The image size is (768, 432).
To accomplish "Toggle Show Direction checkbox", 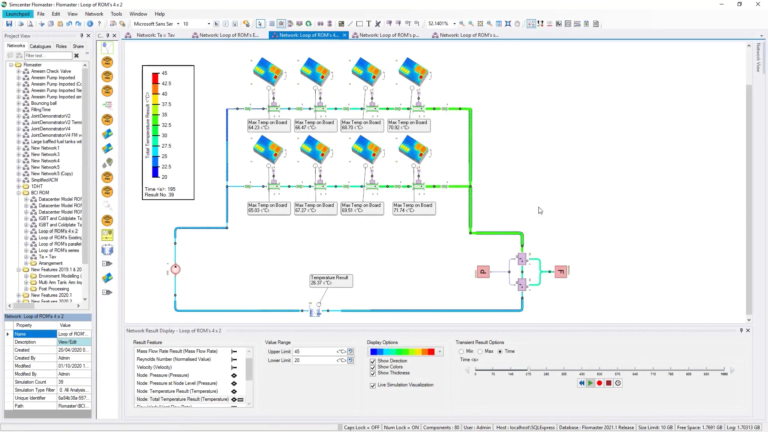I will [373, 361].
